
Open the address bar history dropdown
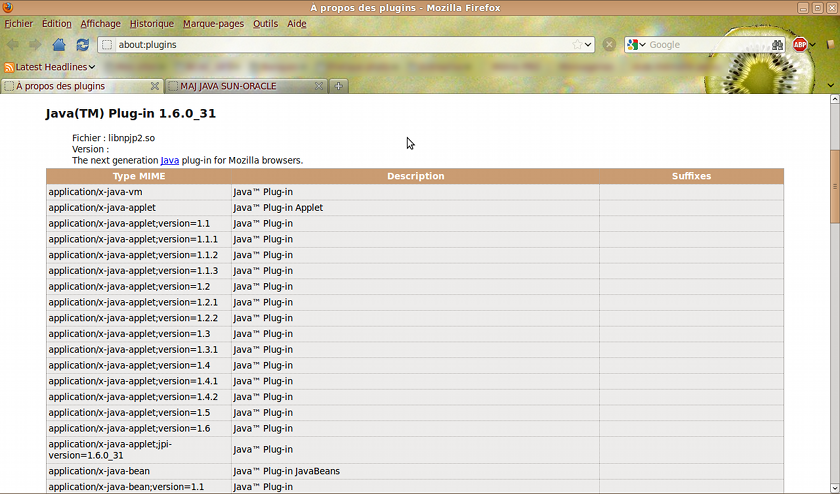pyautogui.click(x=588, y=45)
